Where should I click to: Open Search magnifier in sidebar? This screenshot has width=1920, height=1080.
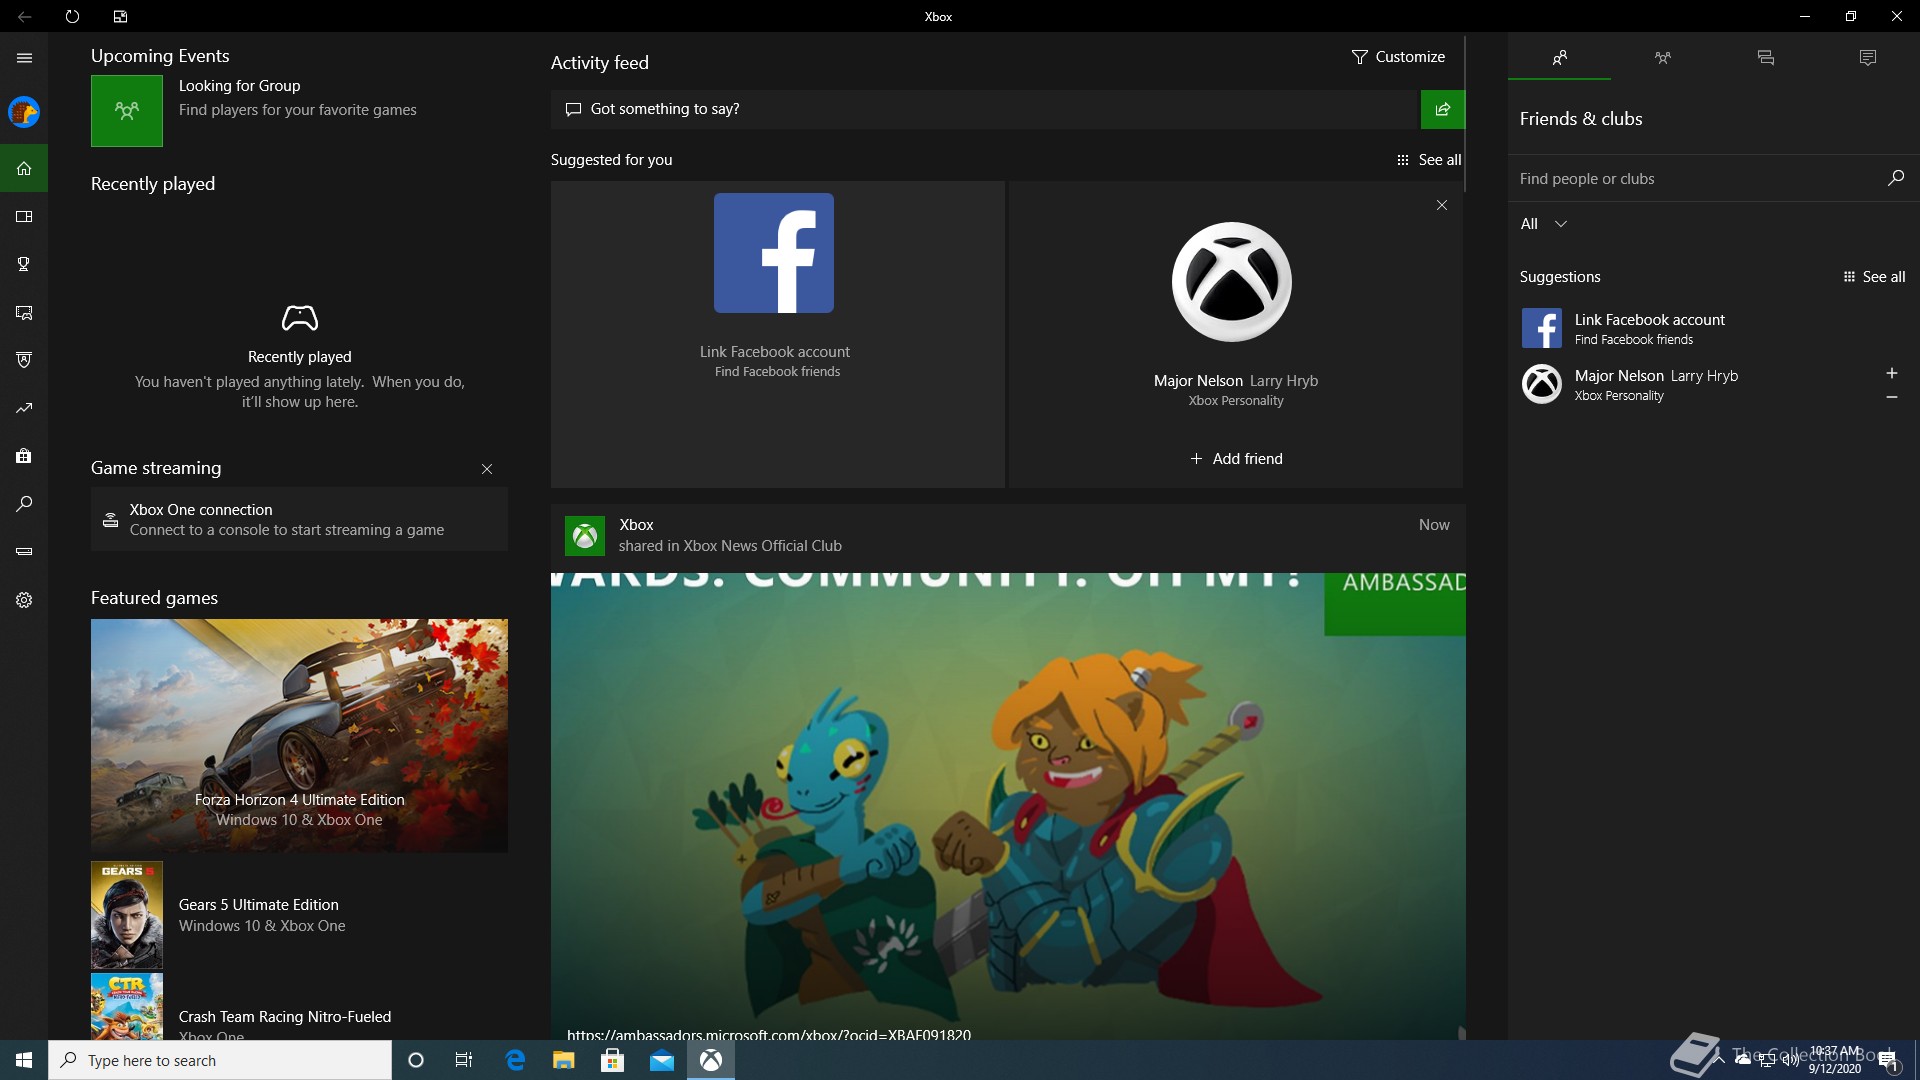tap(24, 504)
